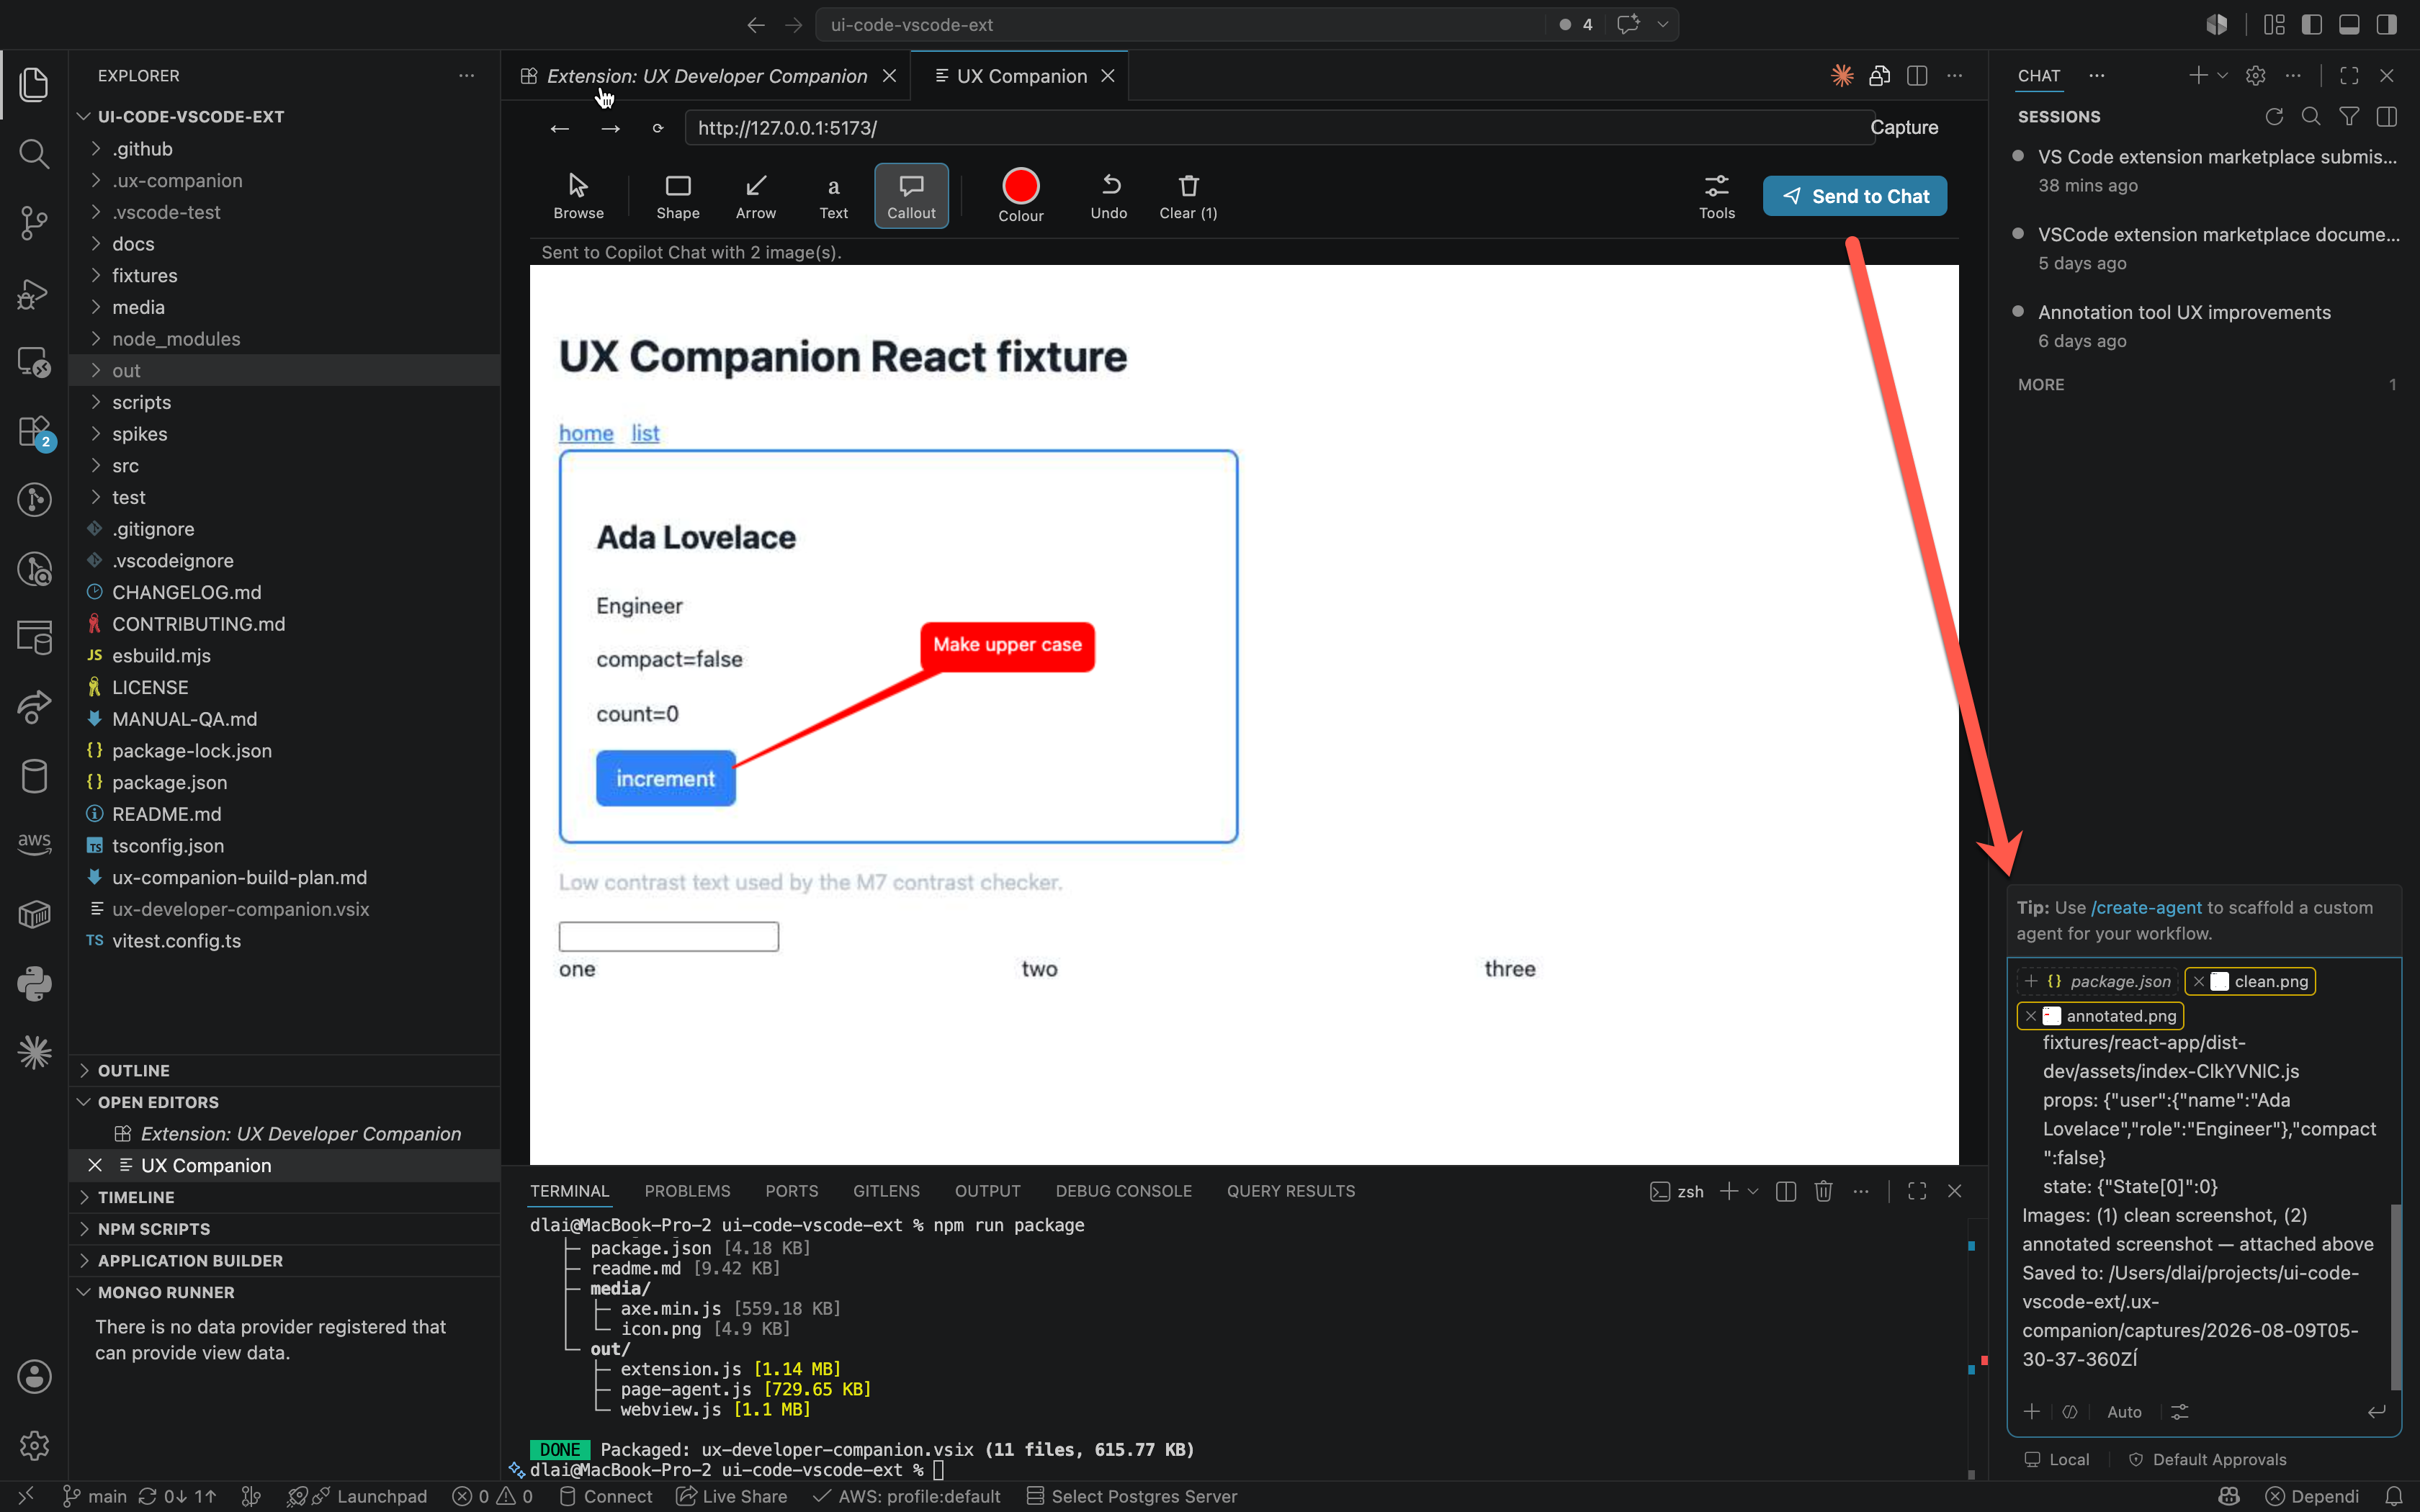Clear annotations with the trash icon
The height and width of the screenshot is (1512, 2420).
(1188, 196)
